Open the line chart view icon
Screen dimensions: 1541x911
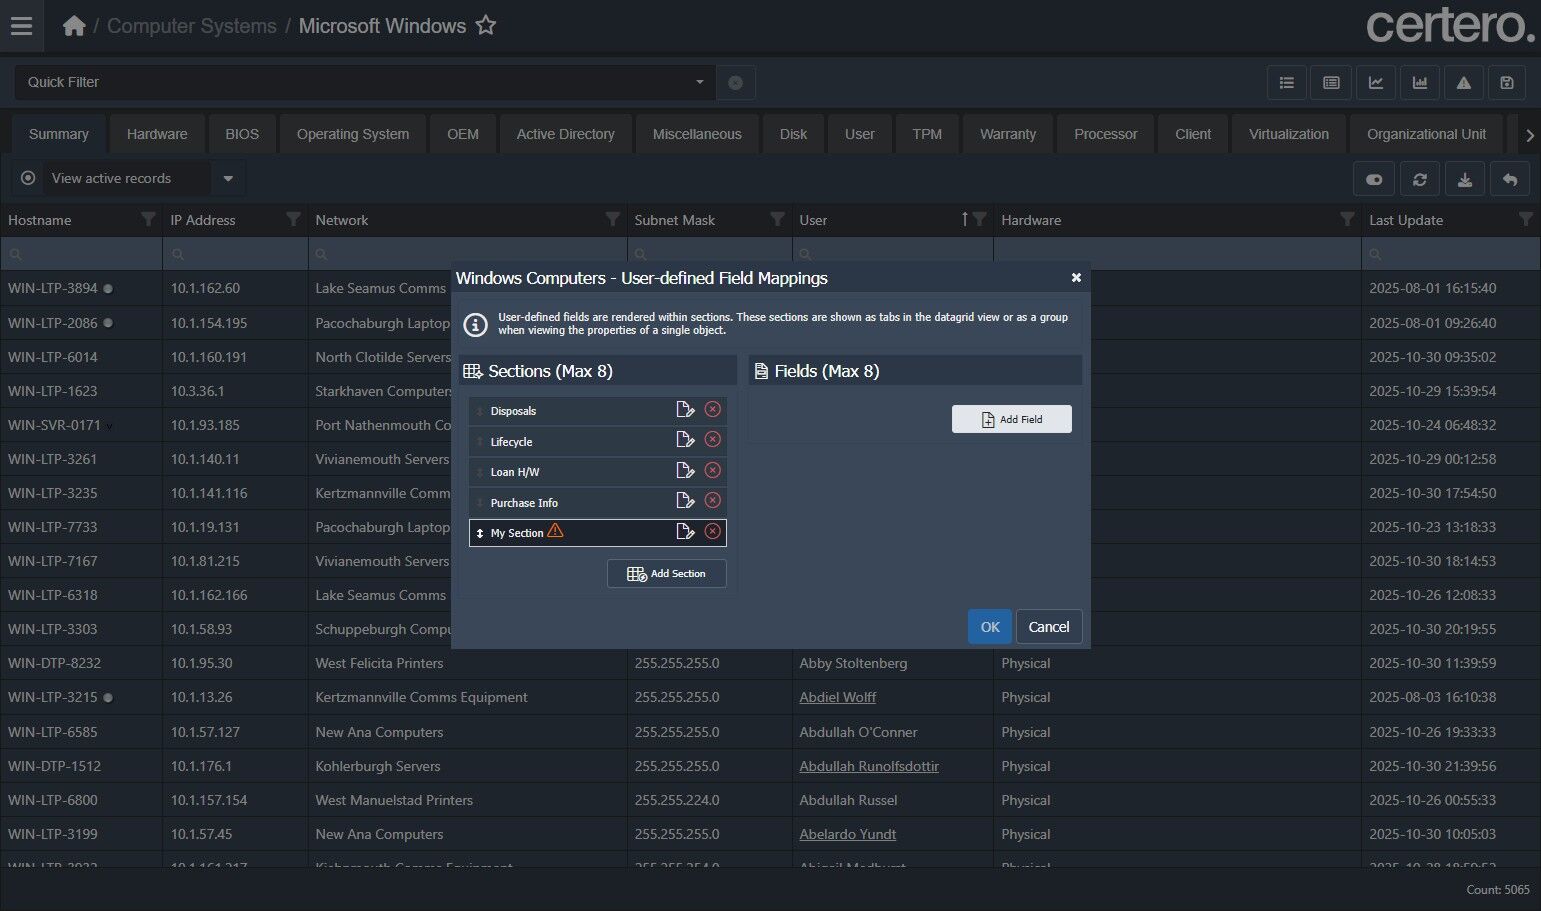(1376, 83)
